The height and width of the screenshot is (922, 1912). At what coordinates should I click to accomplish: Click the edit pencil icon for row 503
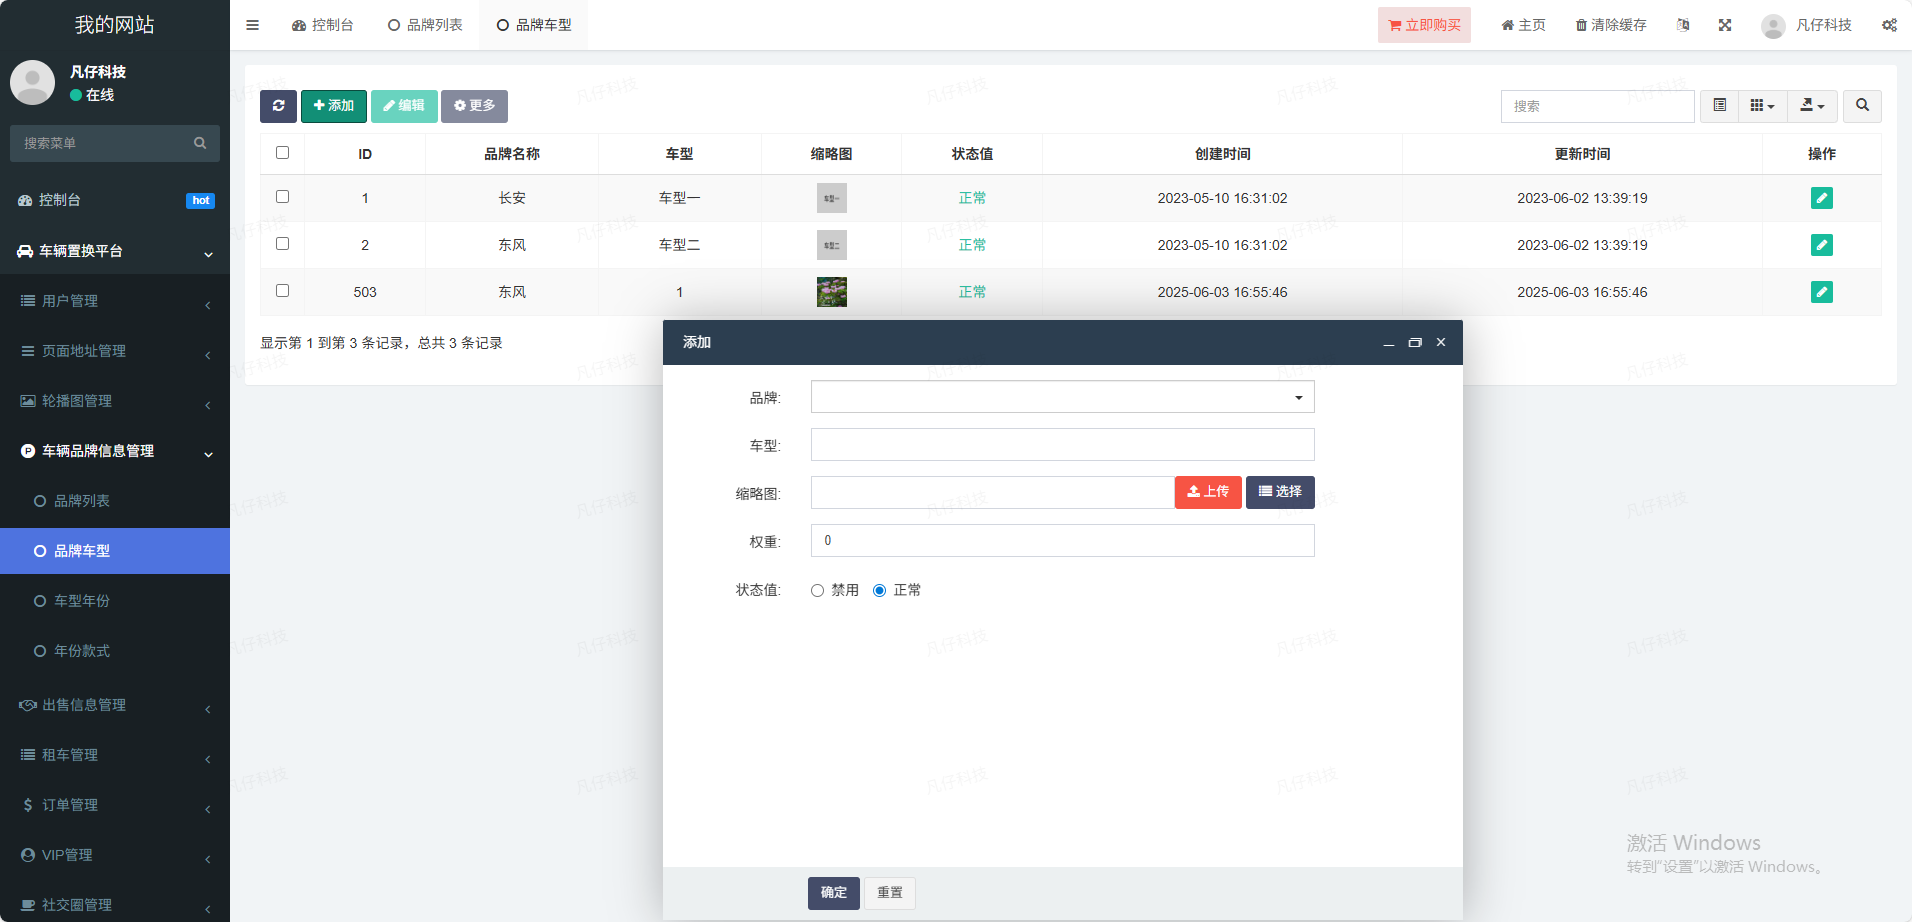click(1821, 292)
